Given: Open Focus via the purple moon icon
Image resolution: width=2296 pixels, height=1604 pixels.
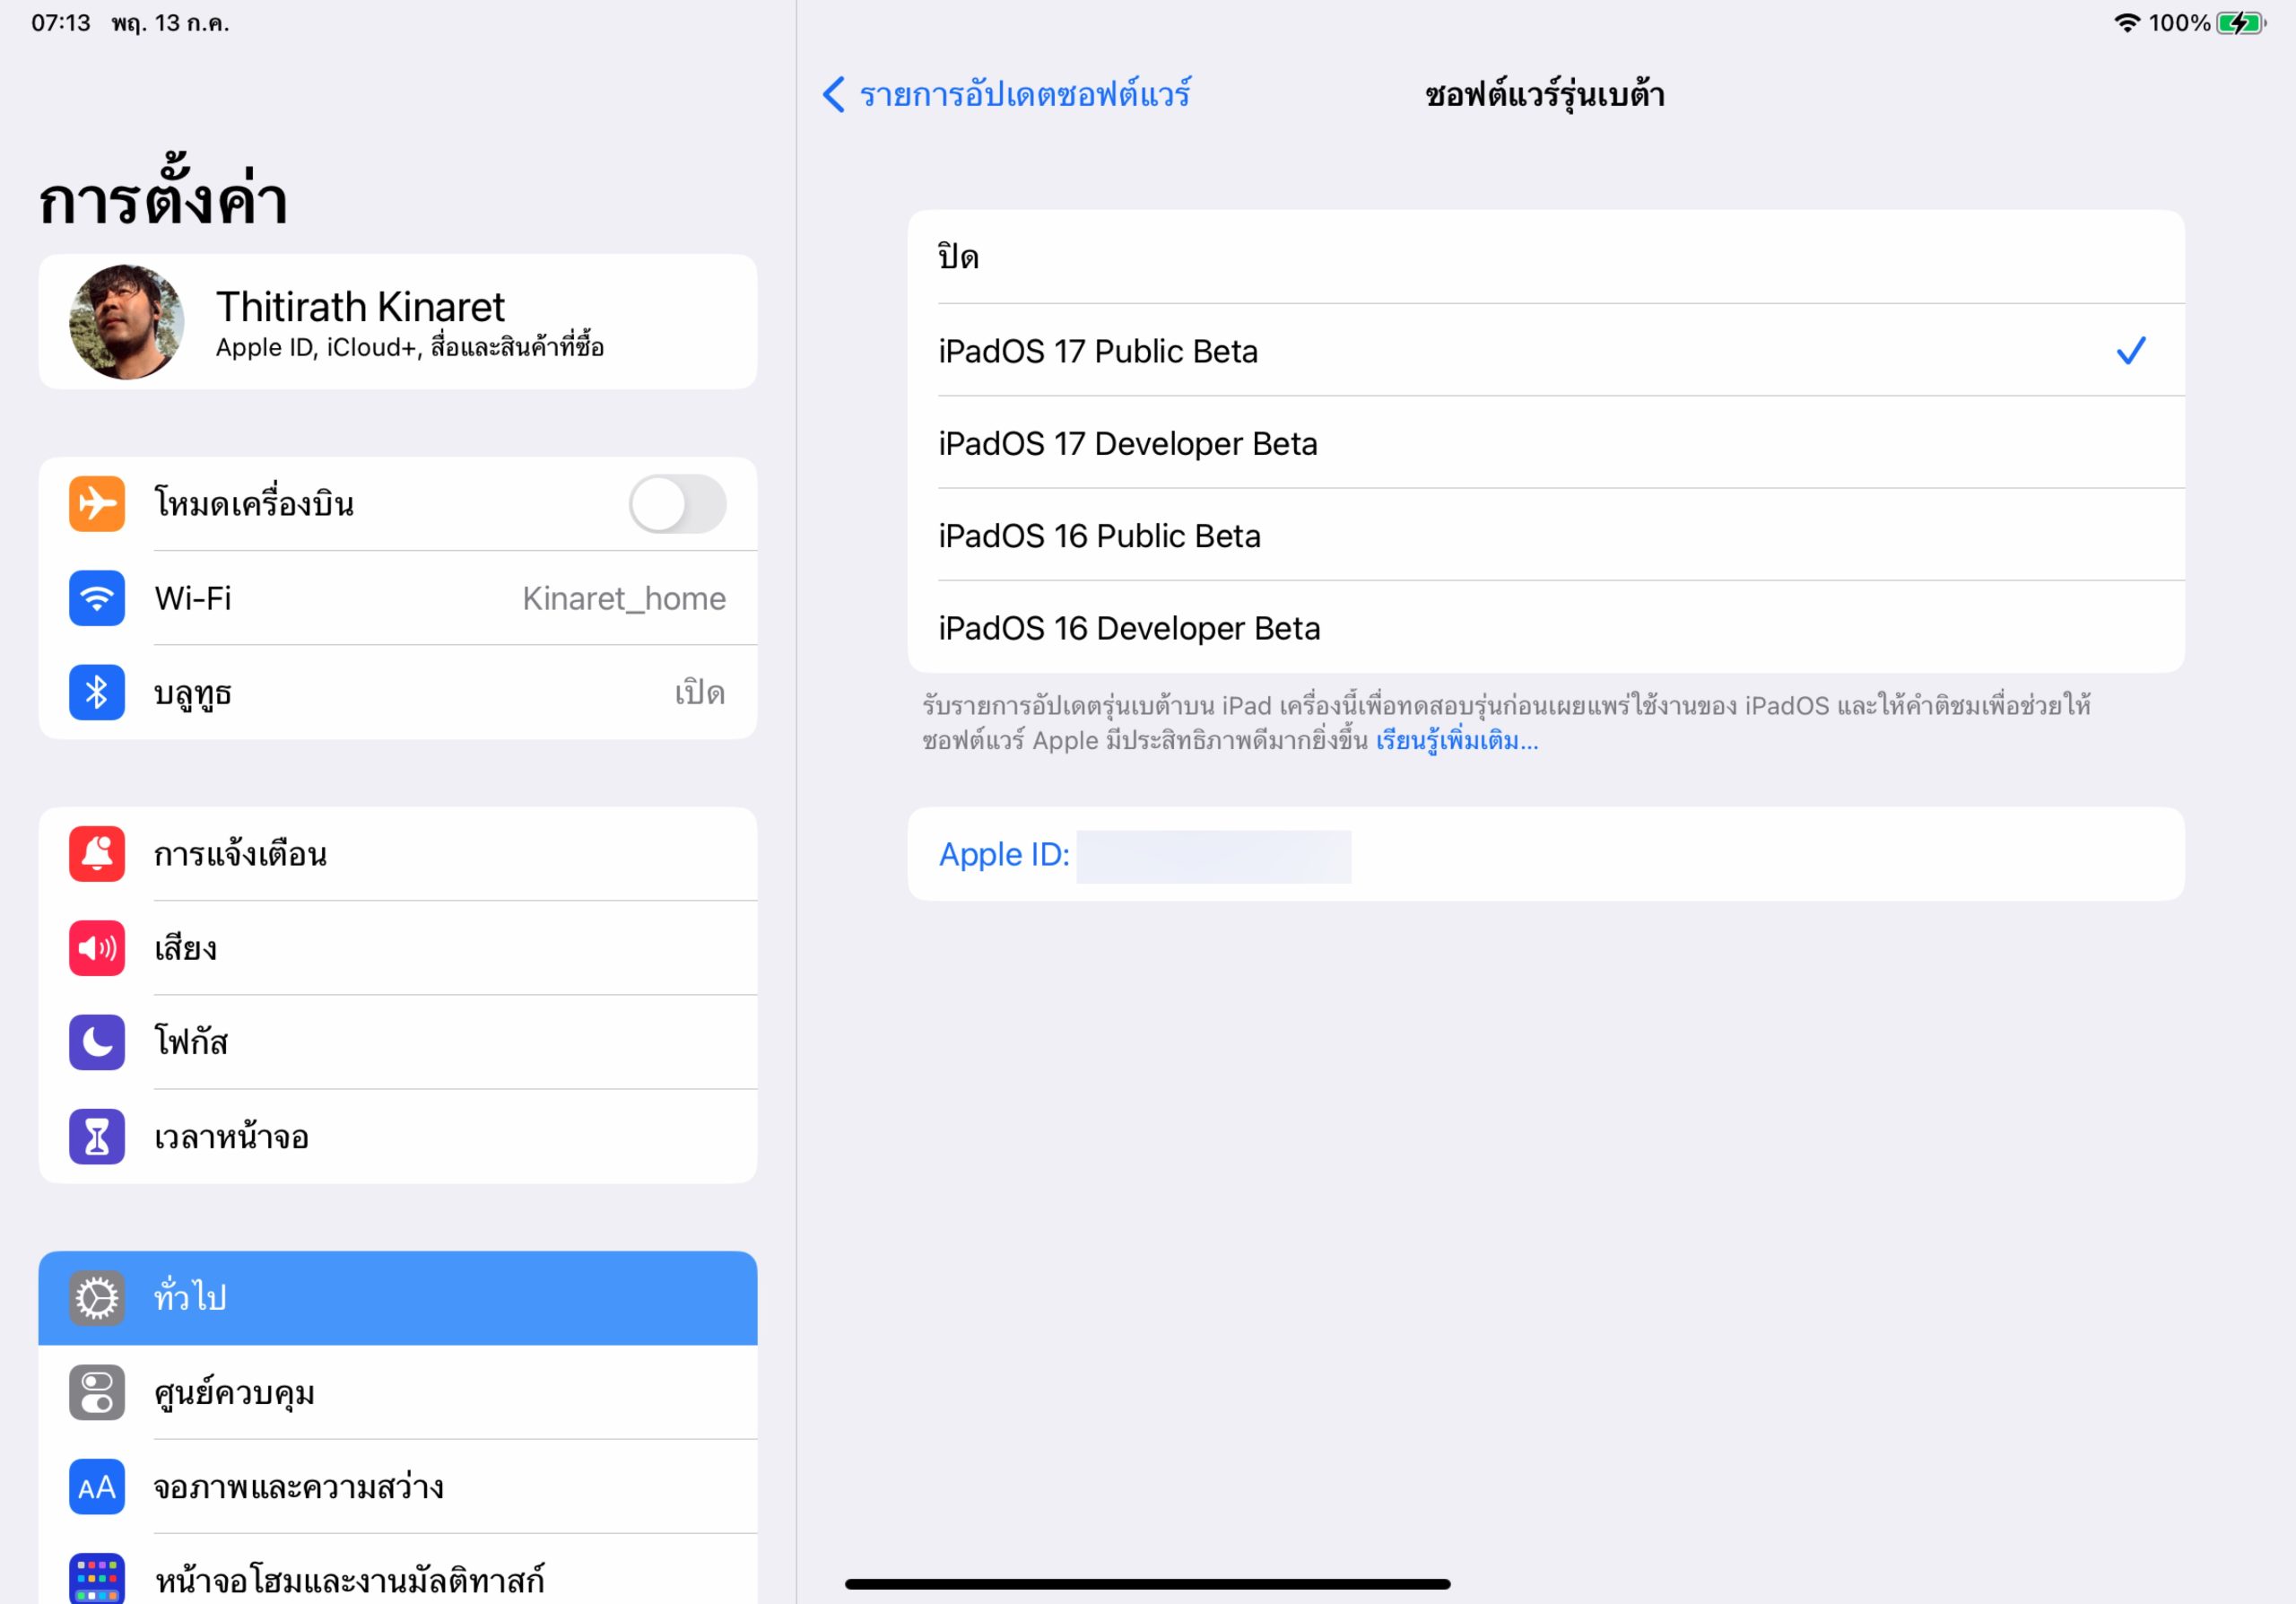Looking at the screenshot, I should coord(97,1042).
